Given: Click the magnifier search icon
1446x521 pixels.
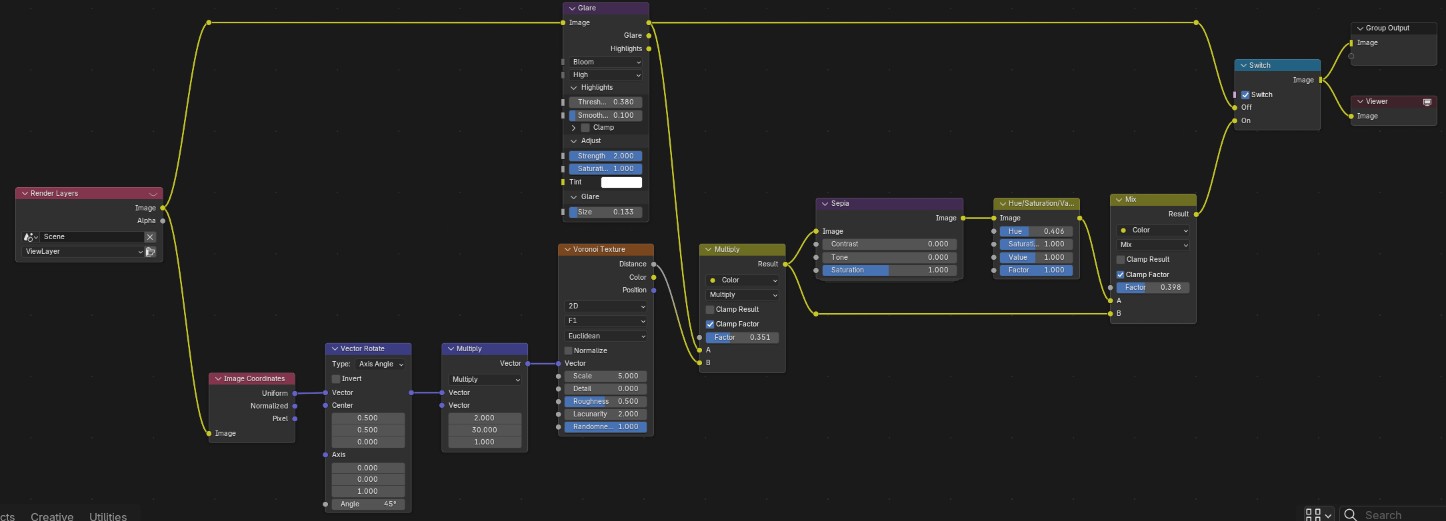Looking at the screenshot, I should click(1351, 515).
